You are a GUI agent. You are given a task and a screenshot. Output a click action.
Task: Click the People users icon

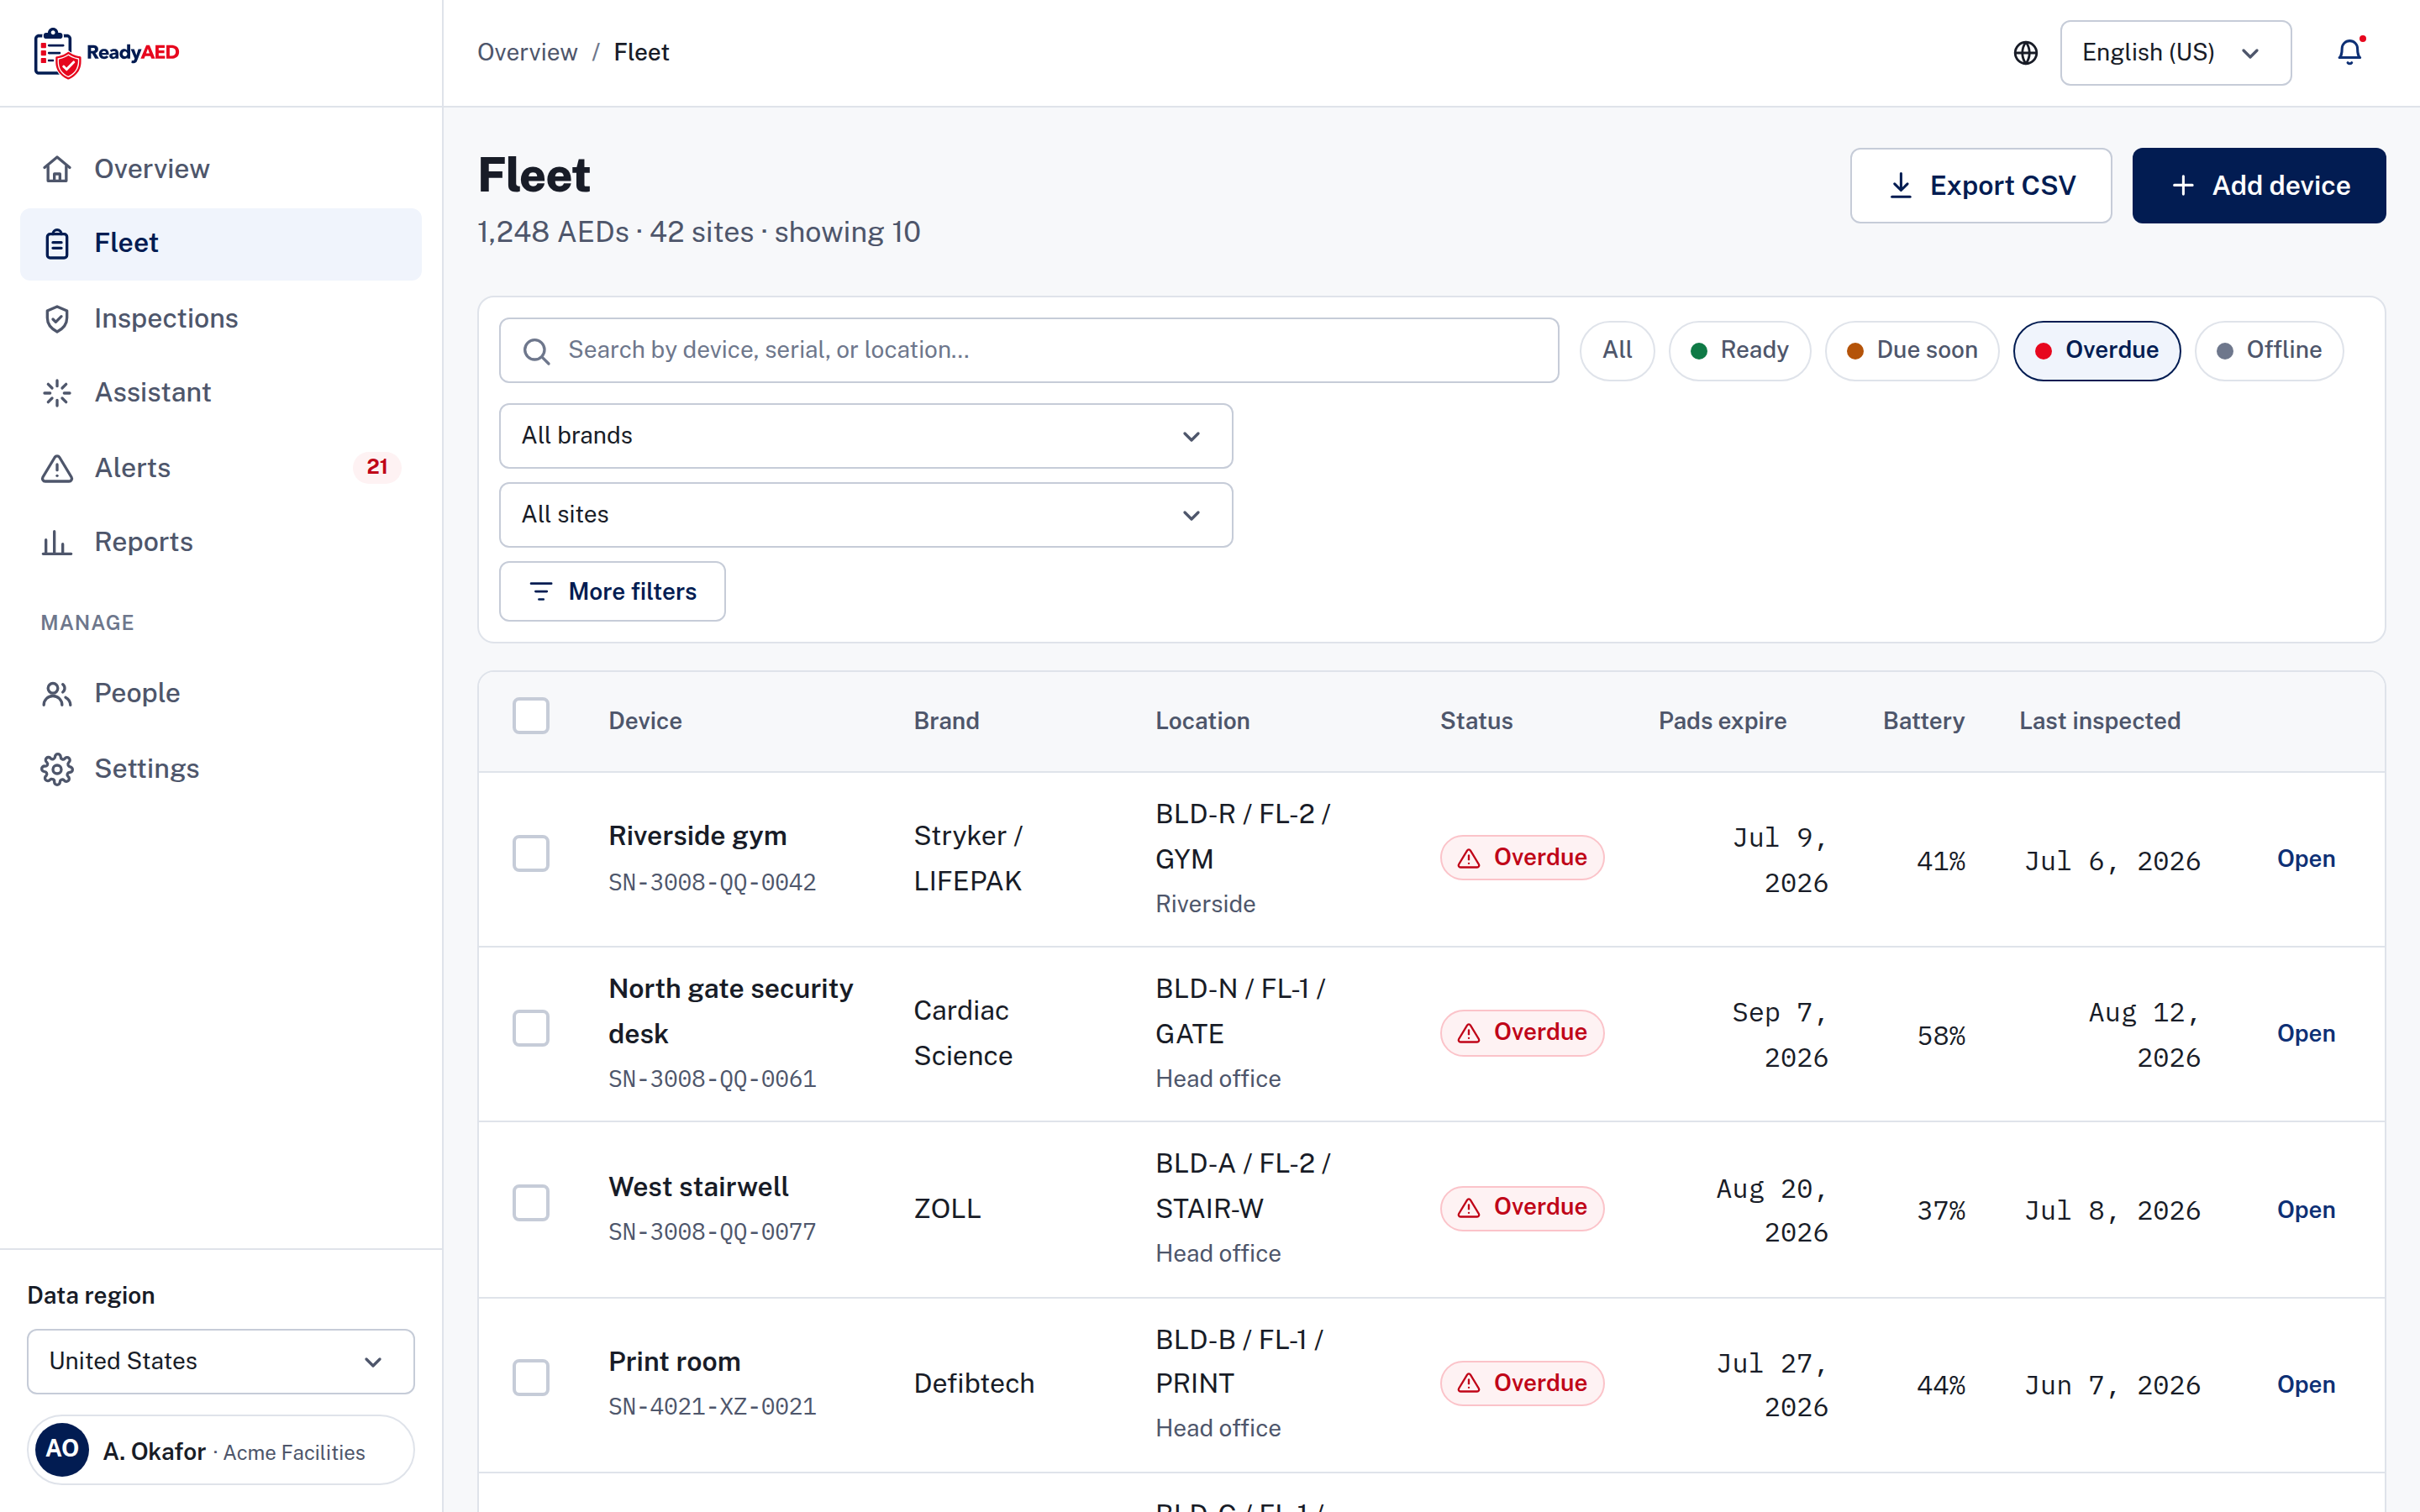tap(57, 693)
